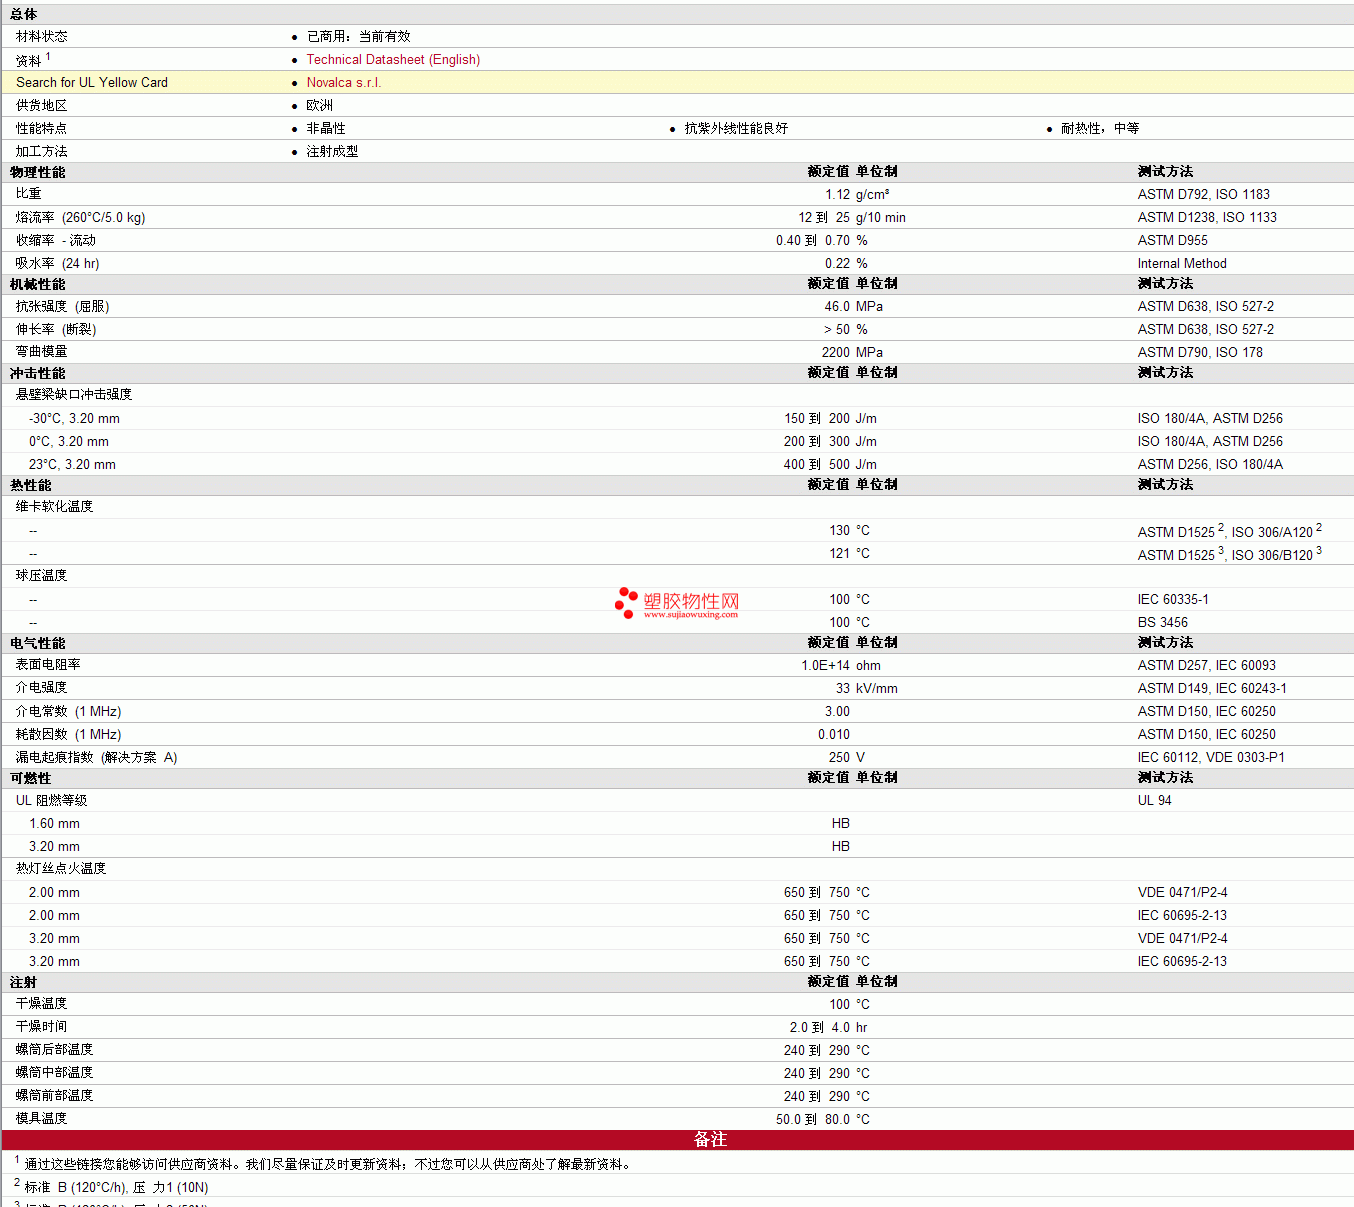This screenshot has height=1207, width=1354.
Task: Open the Novalca s.r.l. link
Action: 343,83
